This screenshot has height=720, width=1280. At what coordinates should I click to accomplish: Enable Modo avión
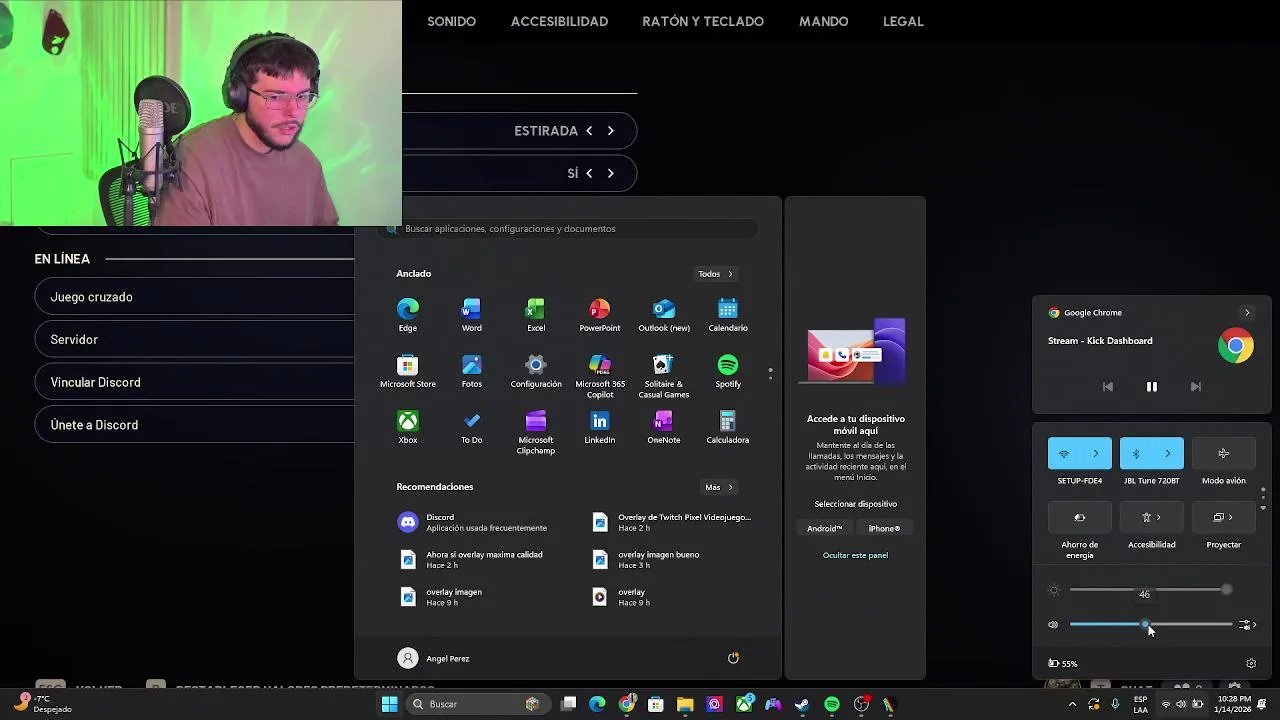1223,454
